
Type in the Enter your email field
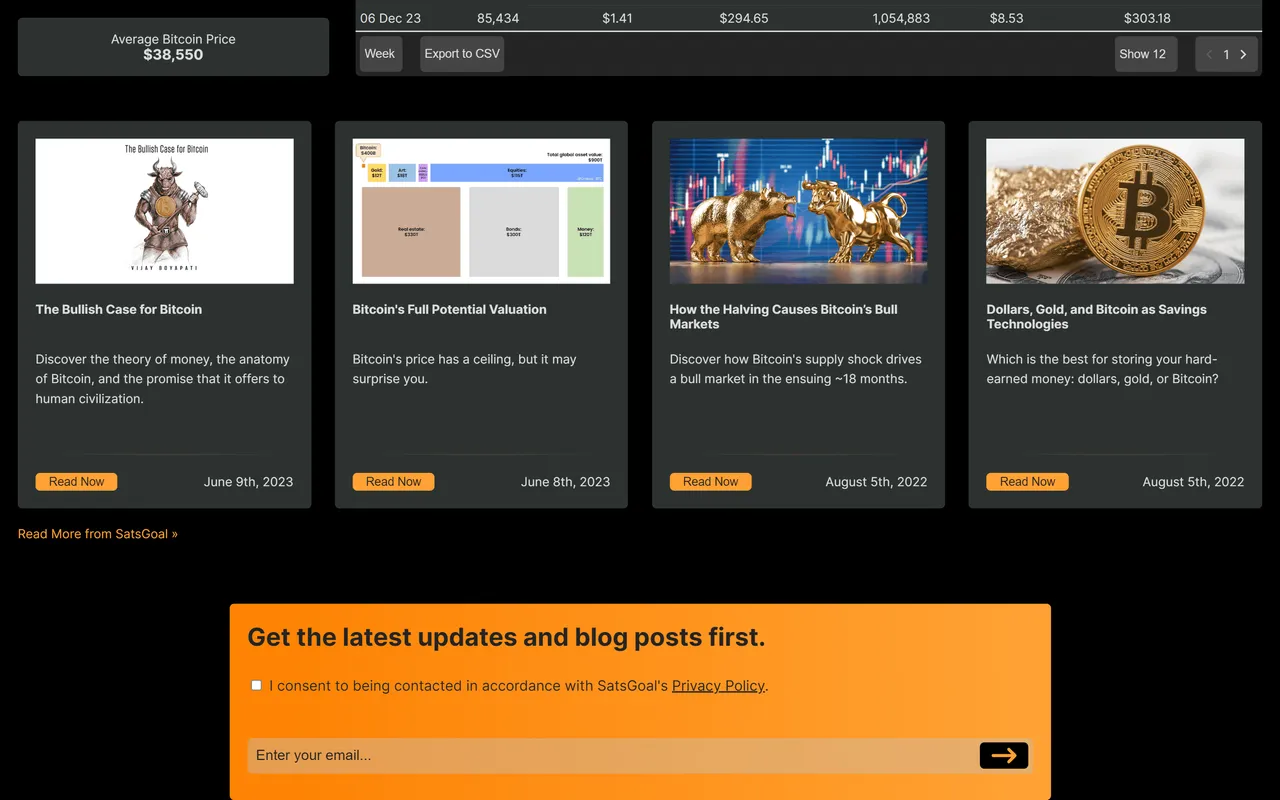(610, 756)
